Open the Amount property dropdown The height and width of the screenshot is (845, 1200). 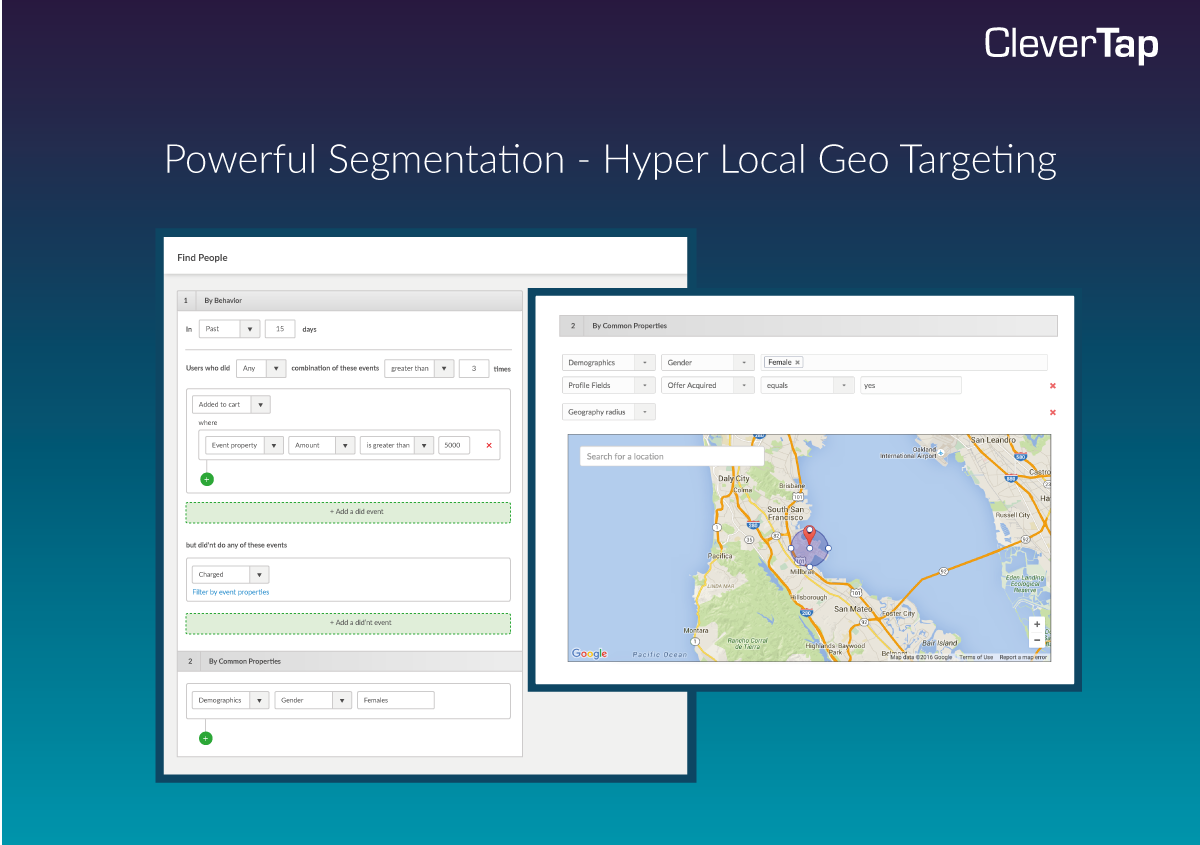pyautogui.click(x=322, y=445)
